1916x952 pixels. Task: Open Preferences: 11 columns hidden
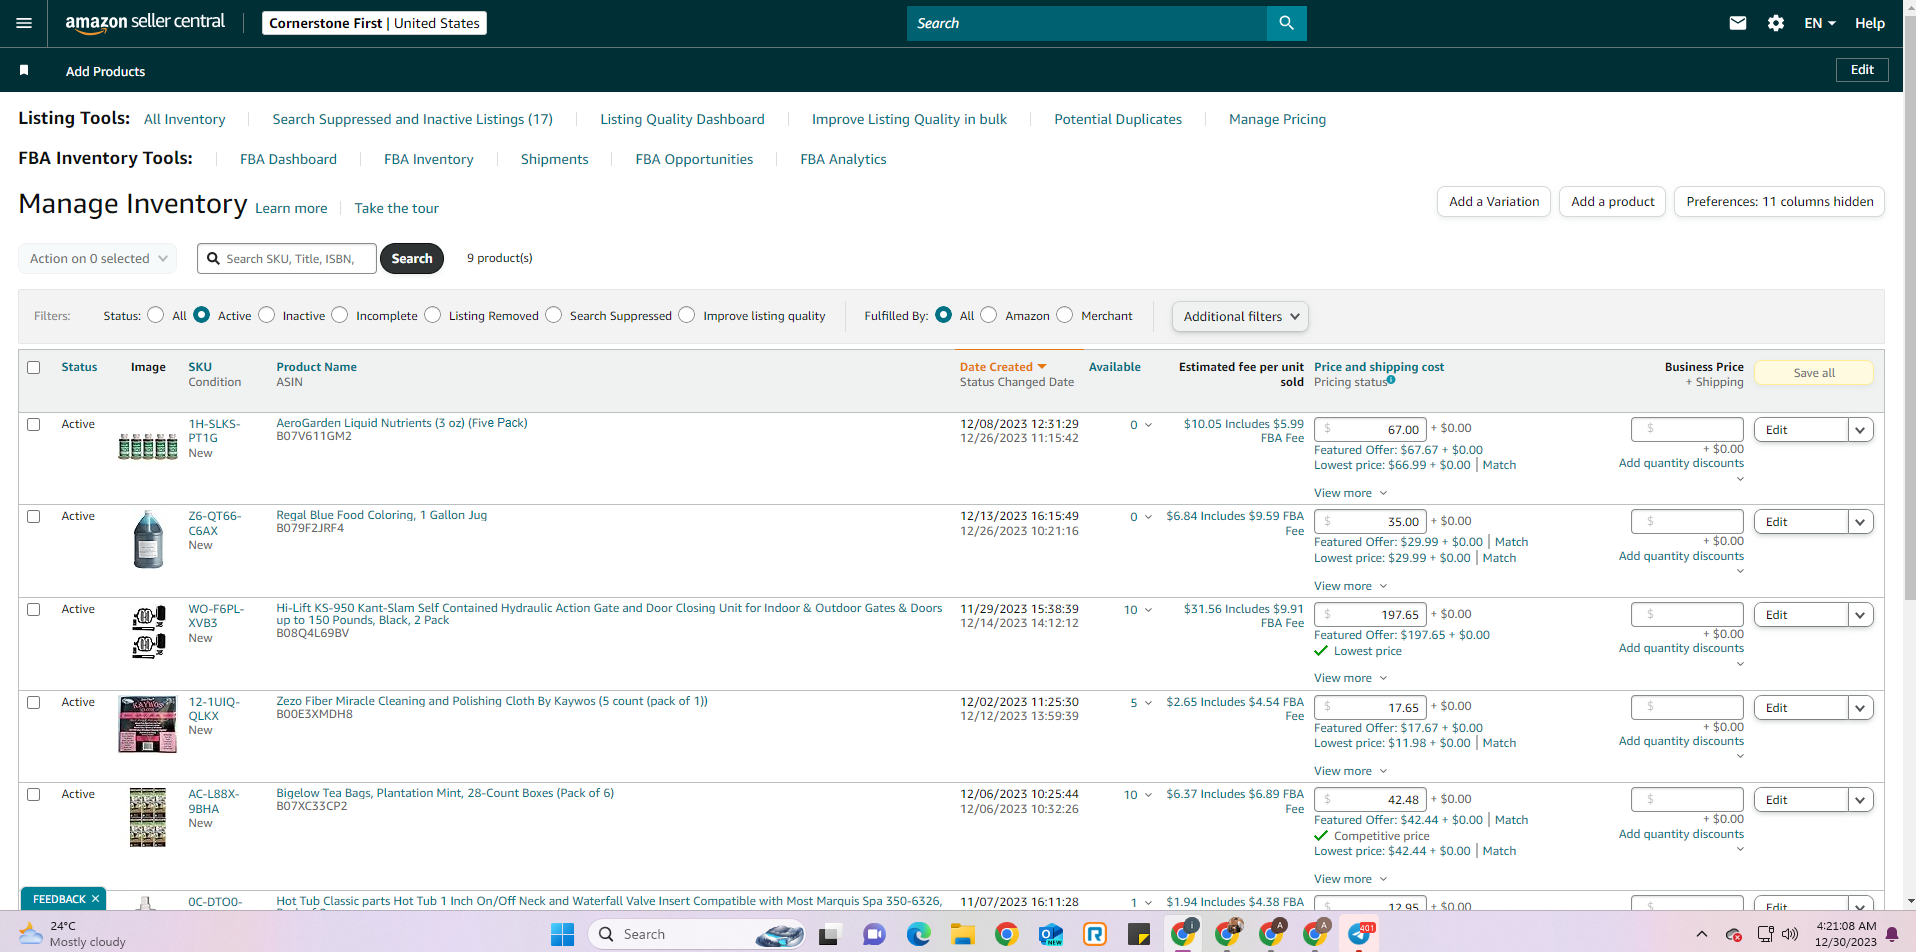[1780, 202]
